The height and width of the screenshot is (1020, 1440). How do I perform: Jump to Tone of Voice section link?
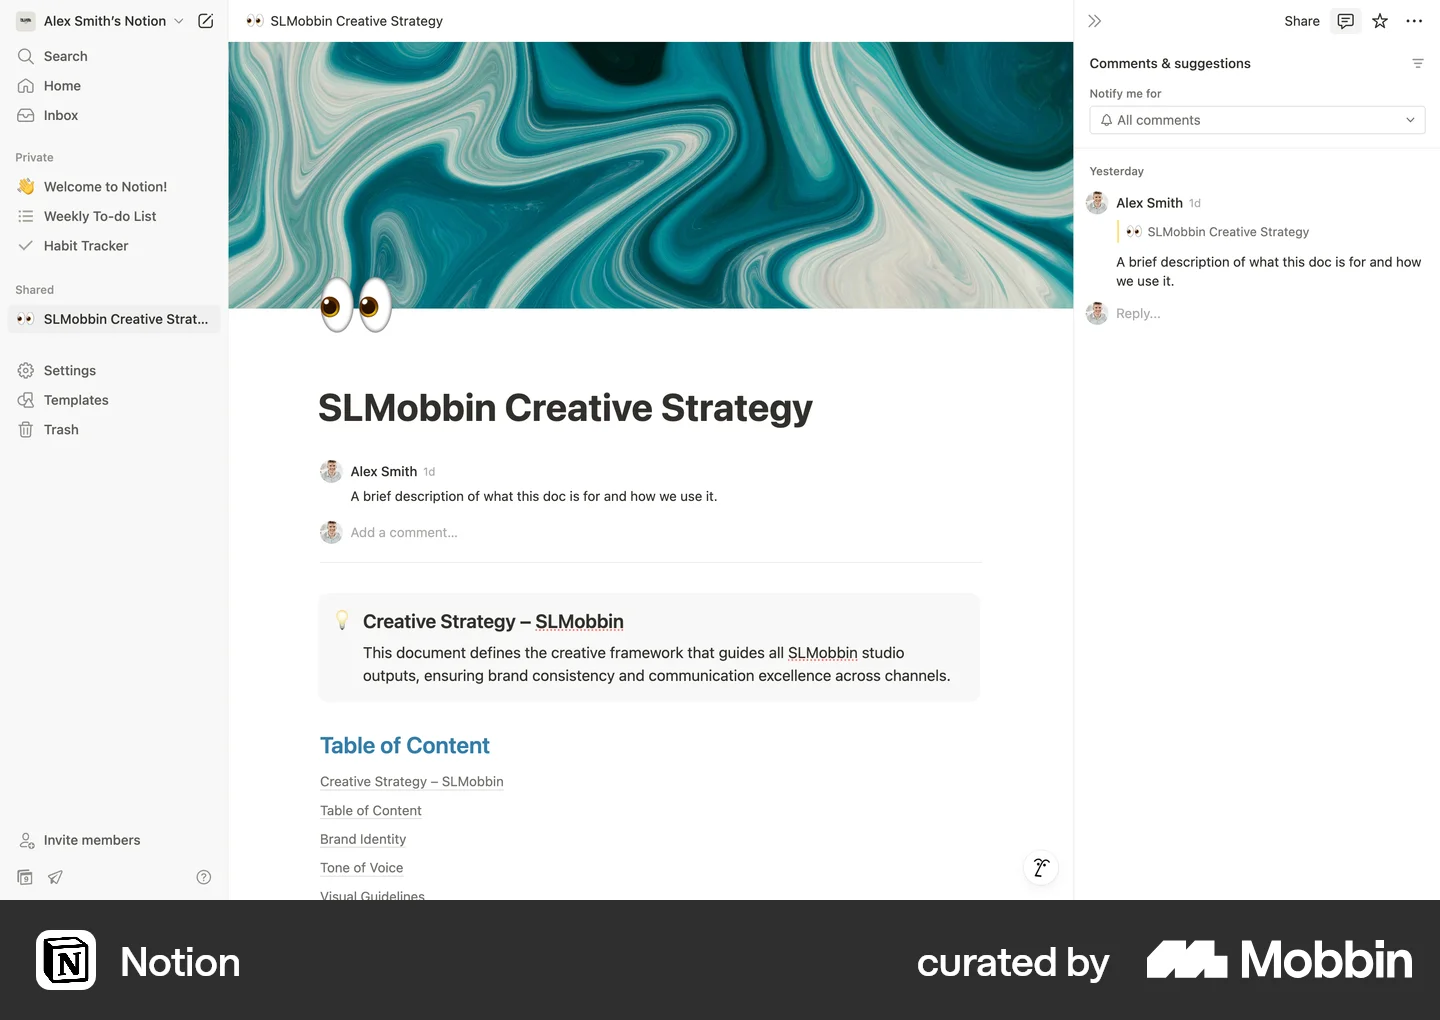(x=362, y=868)
